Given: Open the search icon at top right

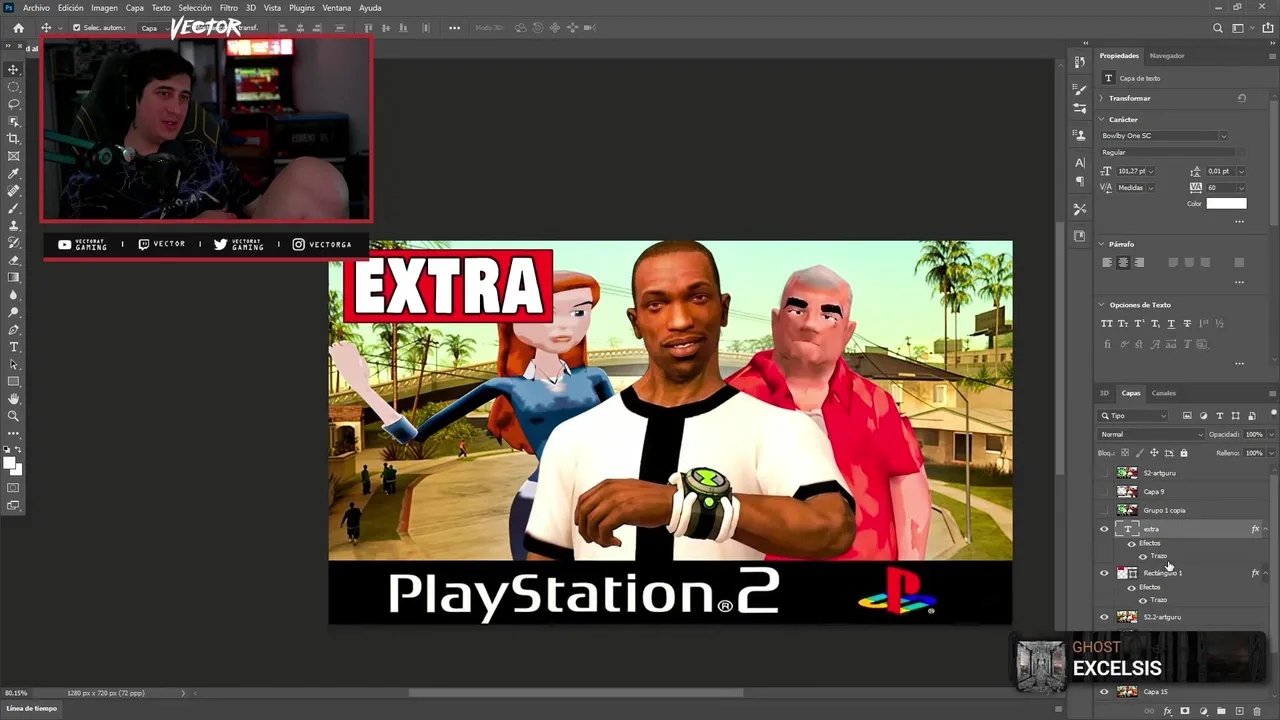Looking at the screenshot, I should (1217, 28).
